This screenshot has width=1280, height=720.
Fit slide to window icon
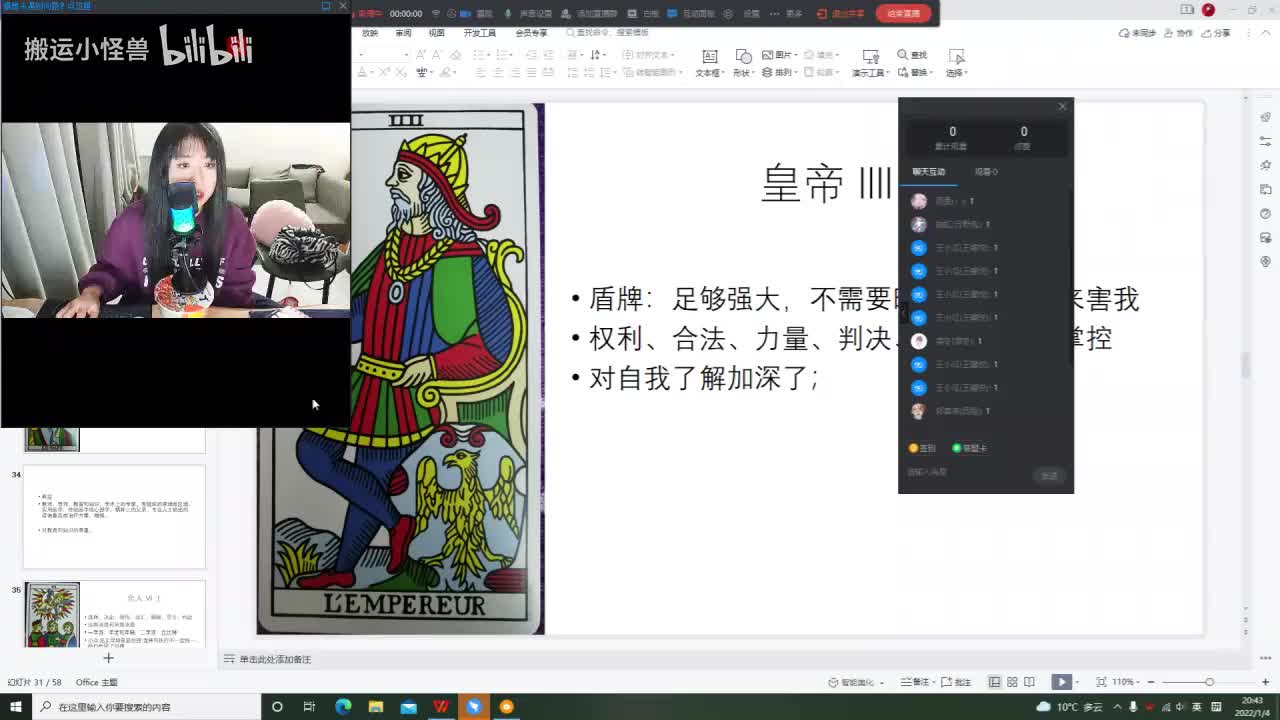1101,682
